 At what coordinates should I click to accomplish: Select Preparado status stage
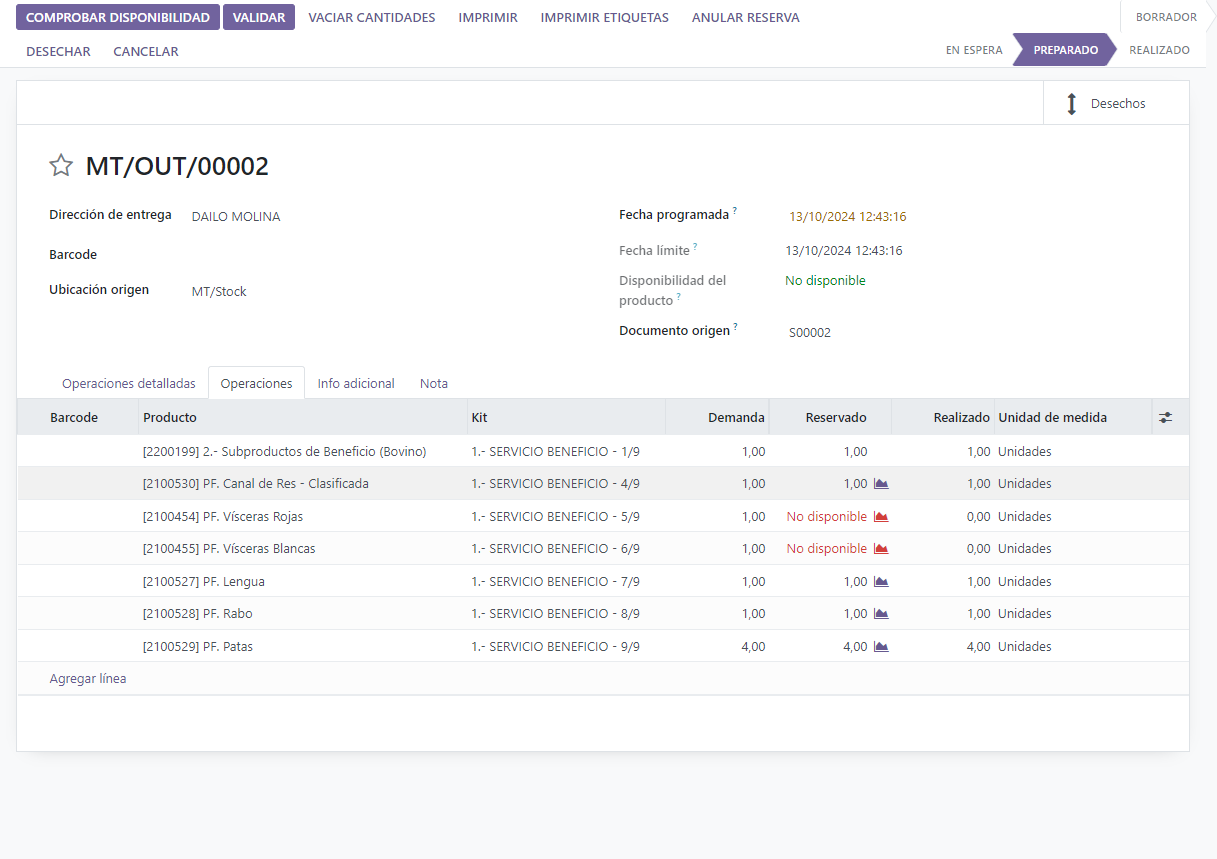click(1066, 50)
